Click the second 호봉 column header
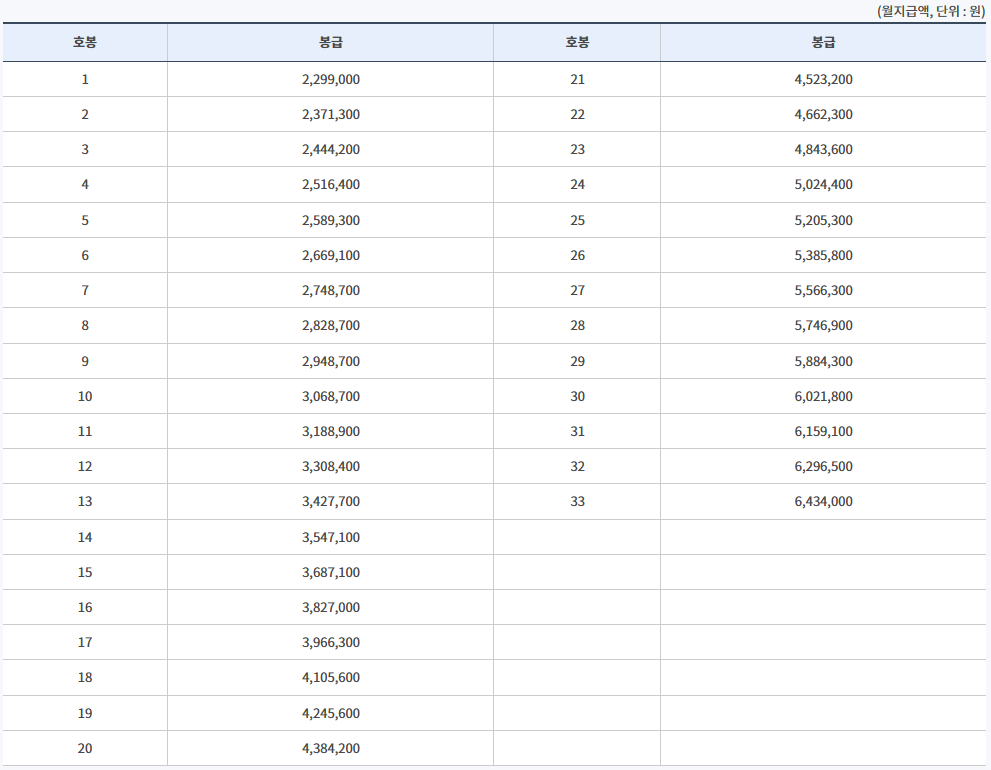This screenshot has height=770, width=991. coord(576,42)
